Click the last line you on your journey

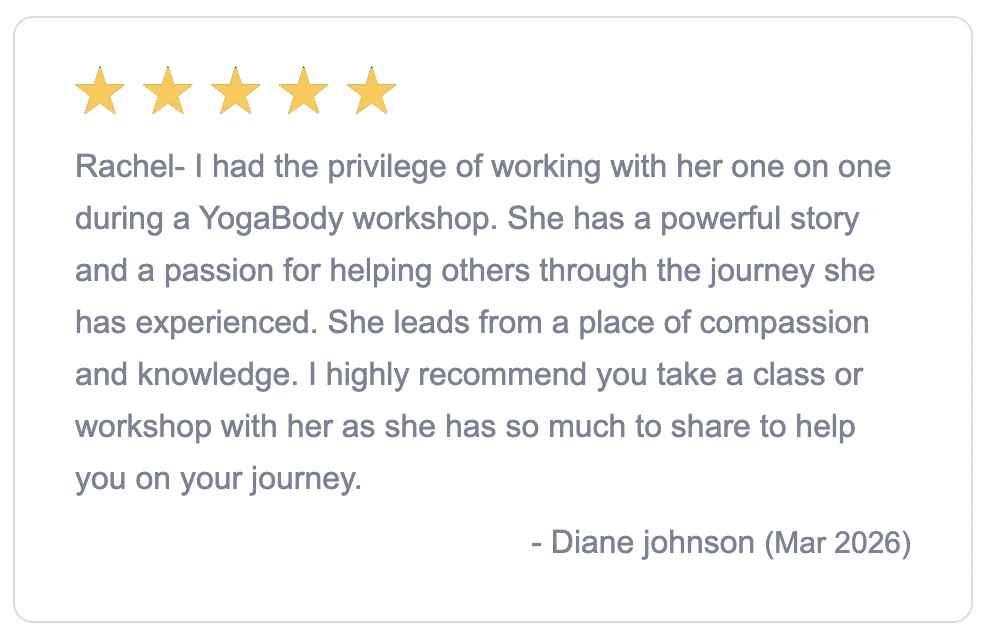pyautogui.click(x=218, y=480)
